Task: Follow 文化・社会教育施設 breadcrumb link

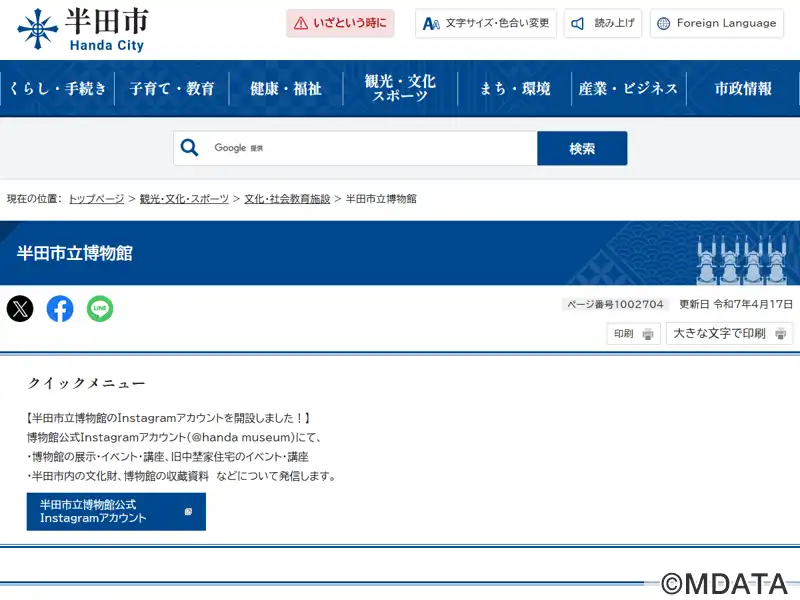Action: [287, 199]
